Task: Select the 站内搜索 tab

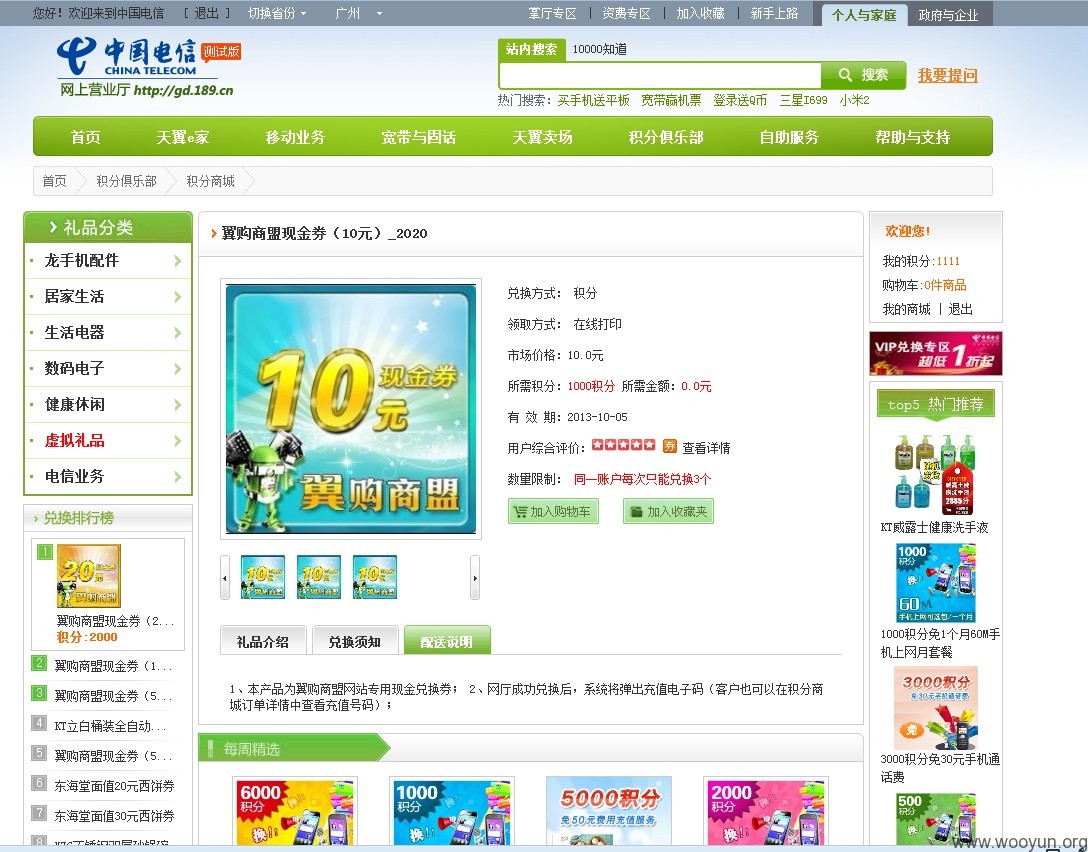Action: [531, 49]
